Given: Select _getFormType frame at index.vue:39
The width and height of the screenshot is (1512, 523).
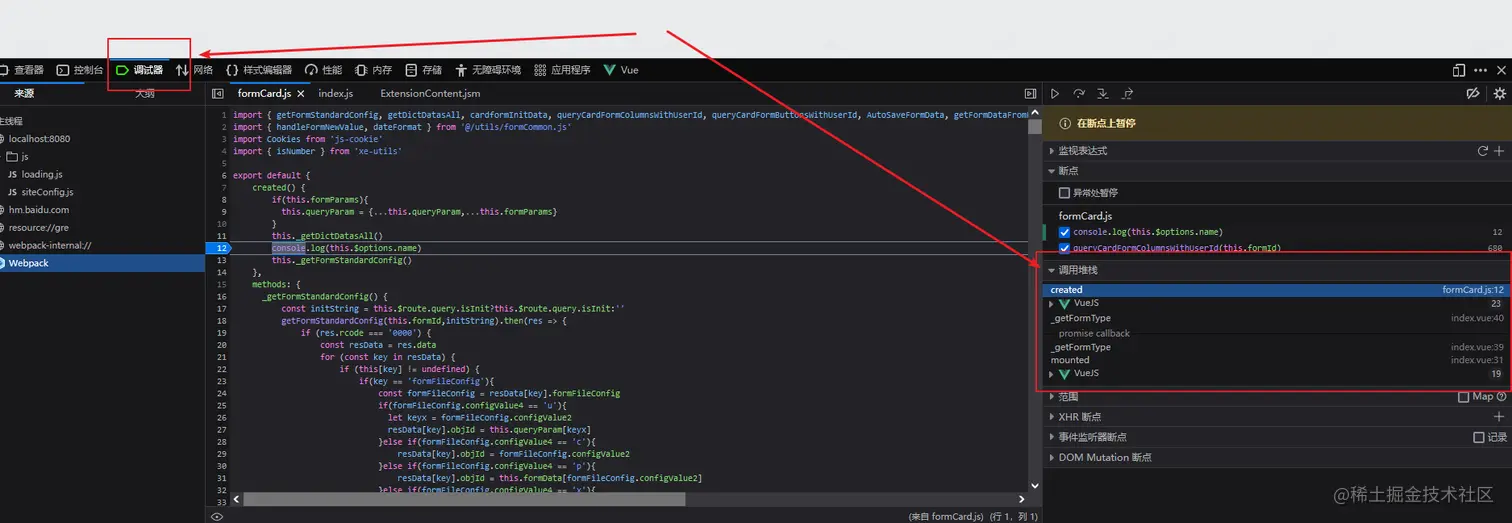Looking at the screenshot, I should click(1276, 347).
